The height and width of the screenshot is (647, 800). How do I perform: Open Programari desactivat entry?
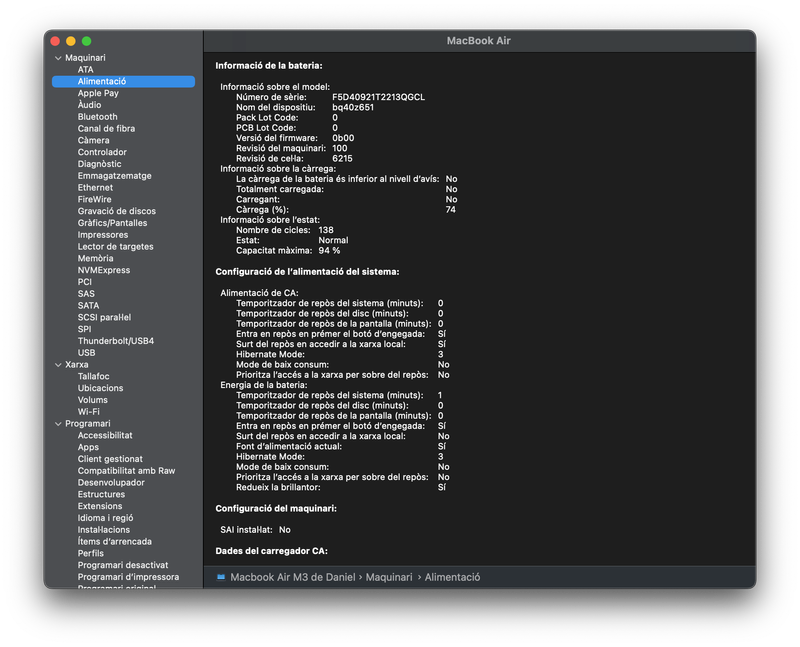(123, 565)
